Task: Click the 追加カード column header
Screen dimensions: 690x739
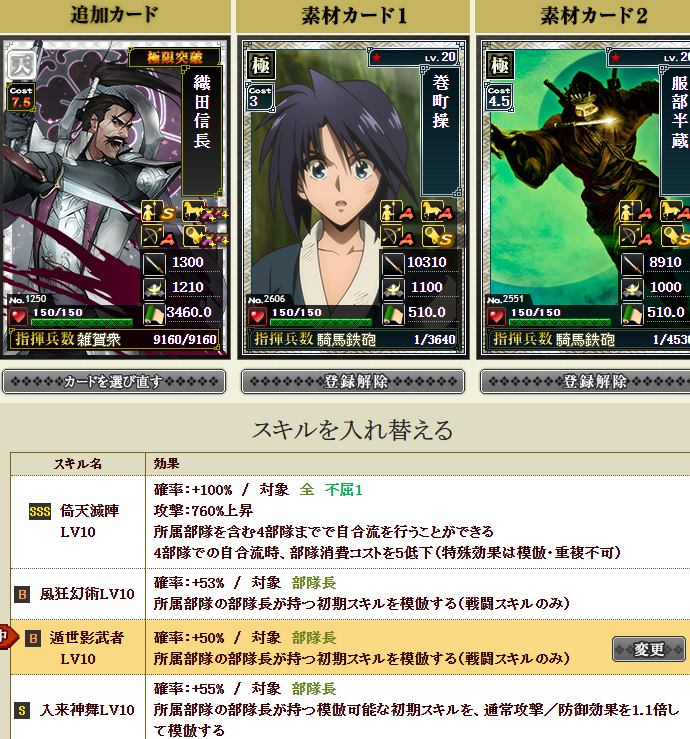Action: coord(115,15)
